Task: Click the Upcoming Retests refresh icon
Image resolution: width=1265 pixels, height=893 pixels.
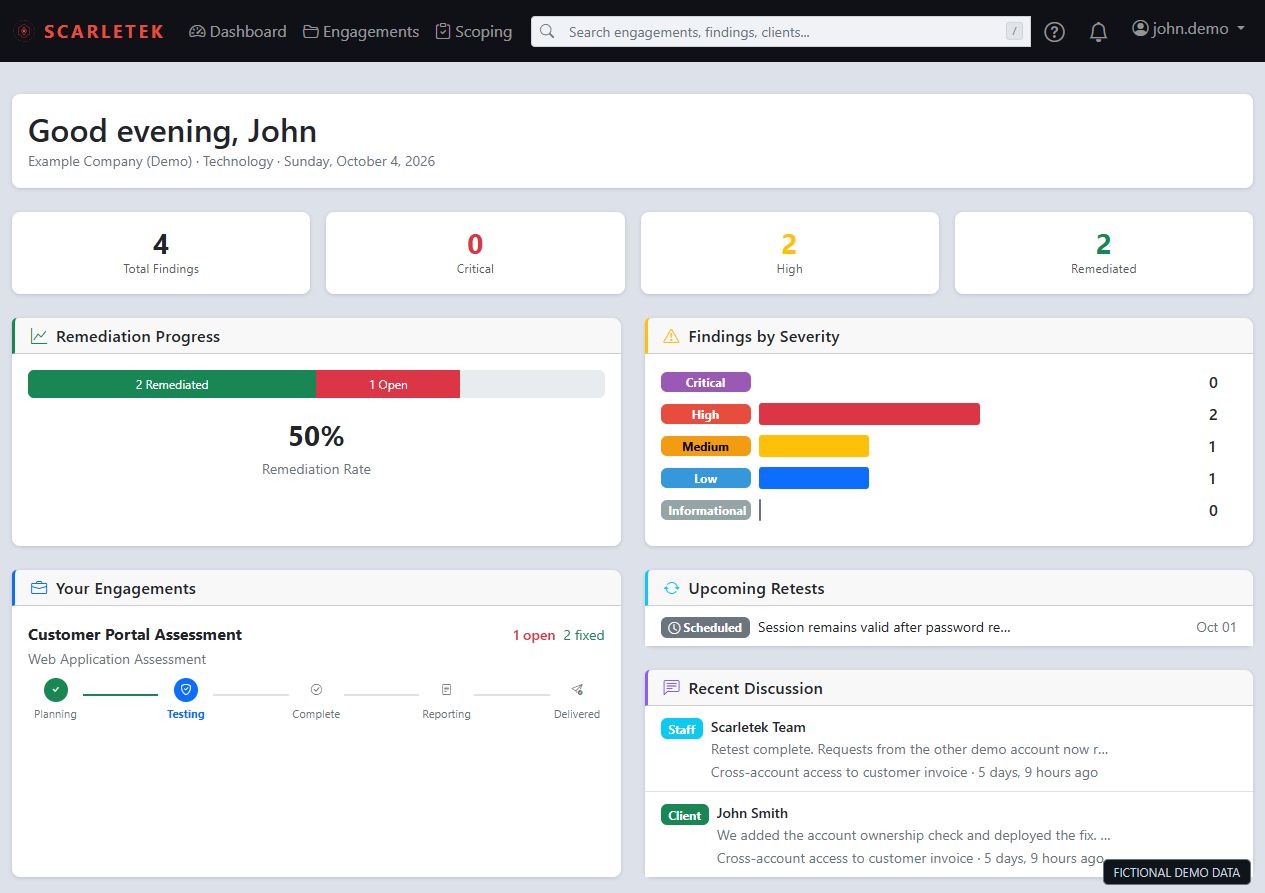Action: coord(671,588)
